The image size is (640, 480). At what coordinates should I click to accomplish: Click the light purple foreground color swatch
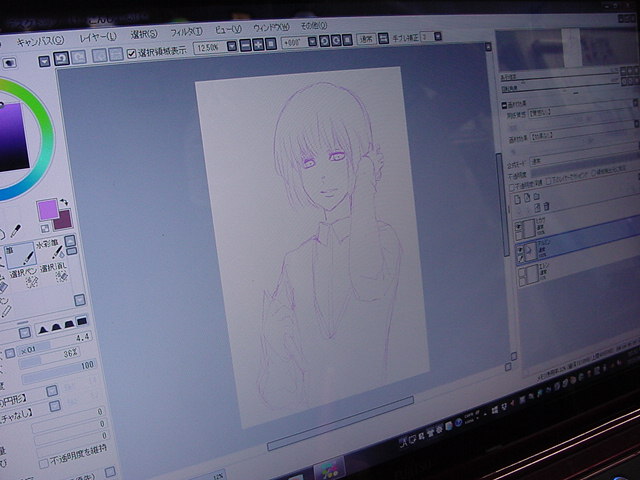pyautogui.click(x=47, y=210)
